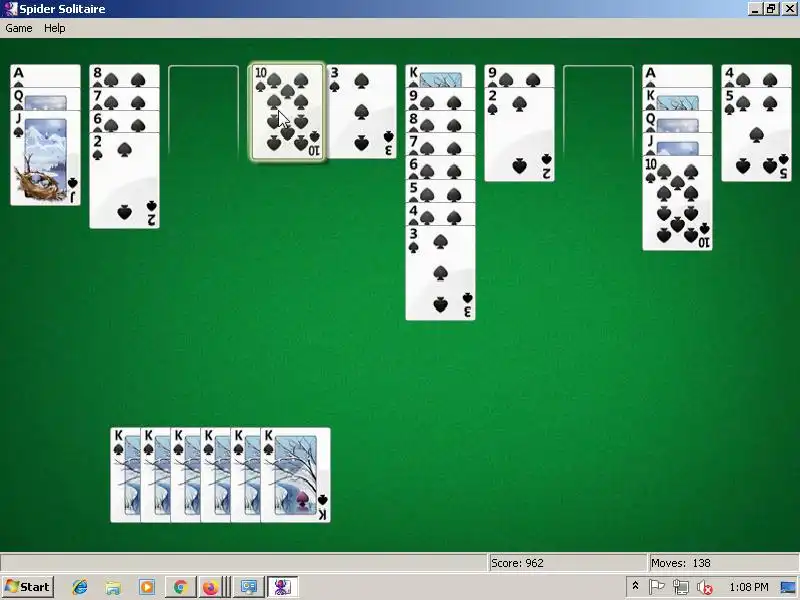Click the Ace sitting above the King
This screenshot has width=800, height=600.
678,76
